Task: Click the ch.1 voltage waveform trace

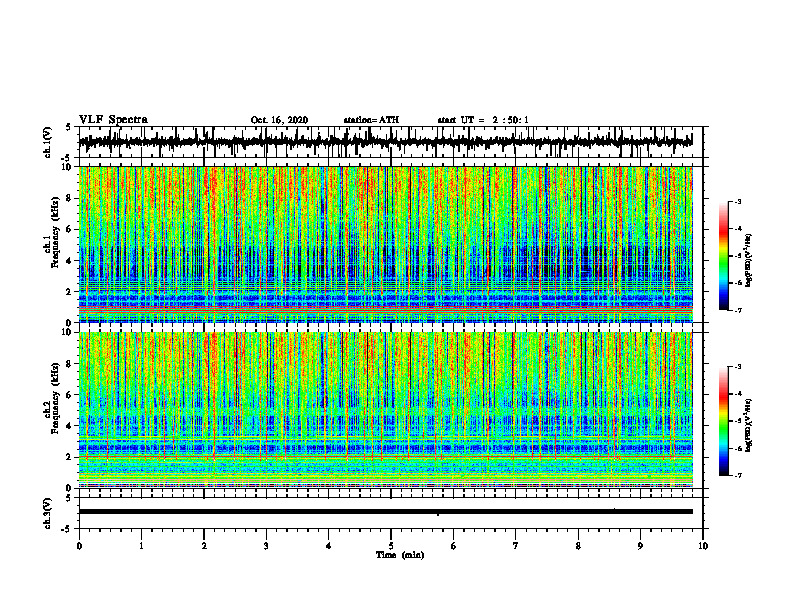Action: (x=385, y=142)
